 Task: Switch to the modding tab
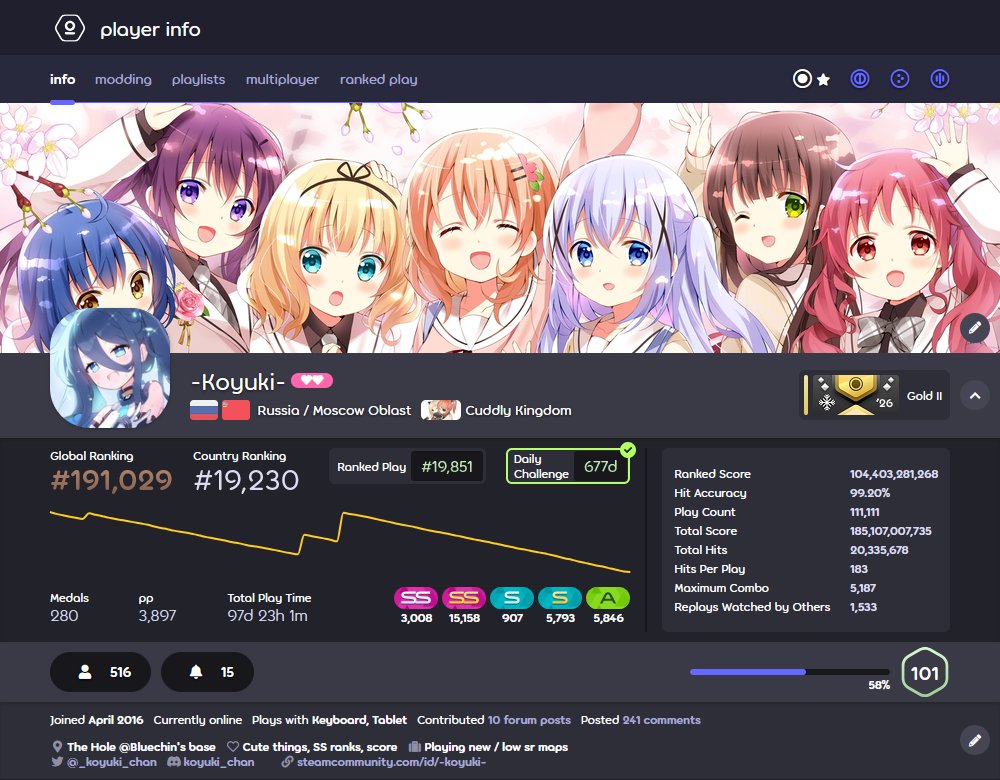(x=123, y=79)
